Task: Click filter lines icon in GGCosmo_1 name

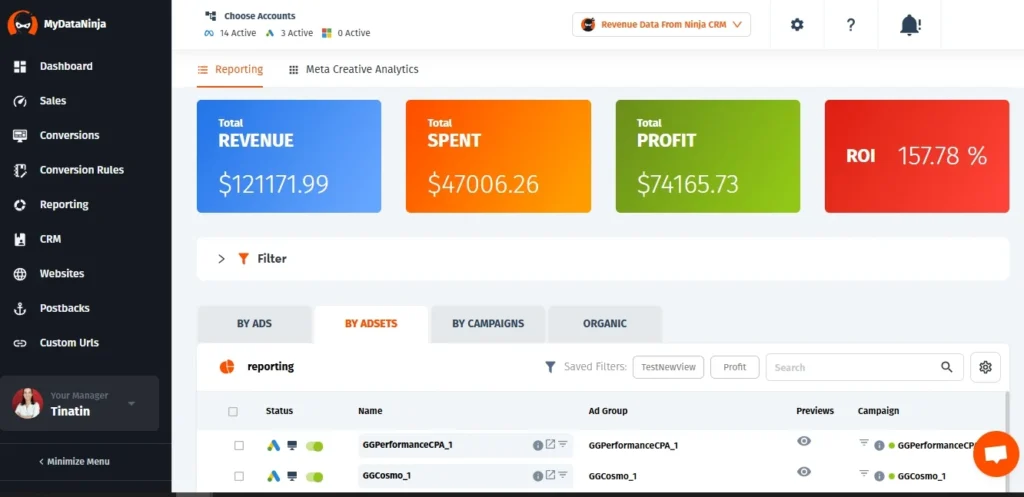Action: point(562,475)
